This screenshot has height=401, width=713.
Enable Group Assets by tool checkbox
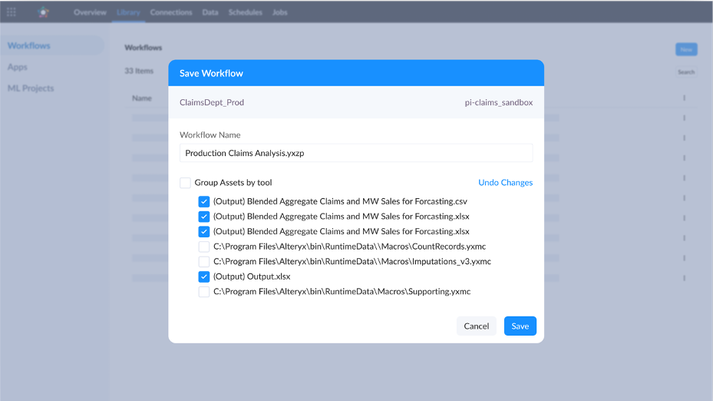coord(185,183)
